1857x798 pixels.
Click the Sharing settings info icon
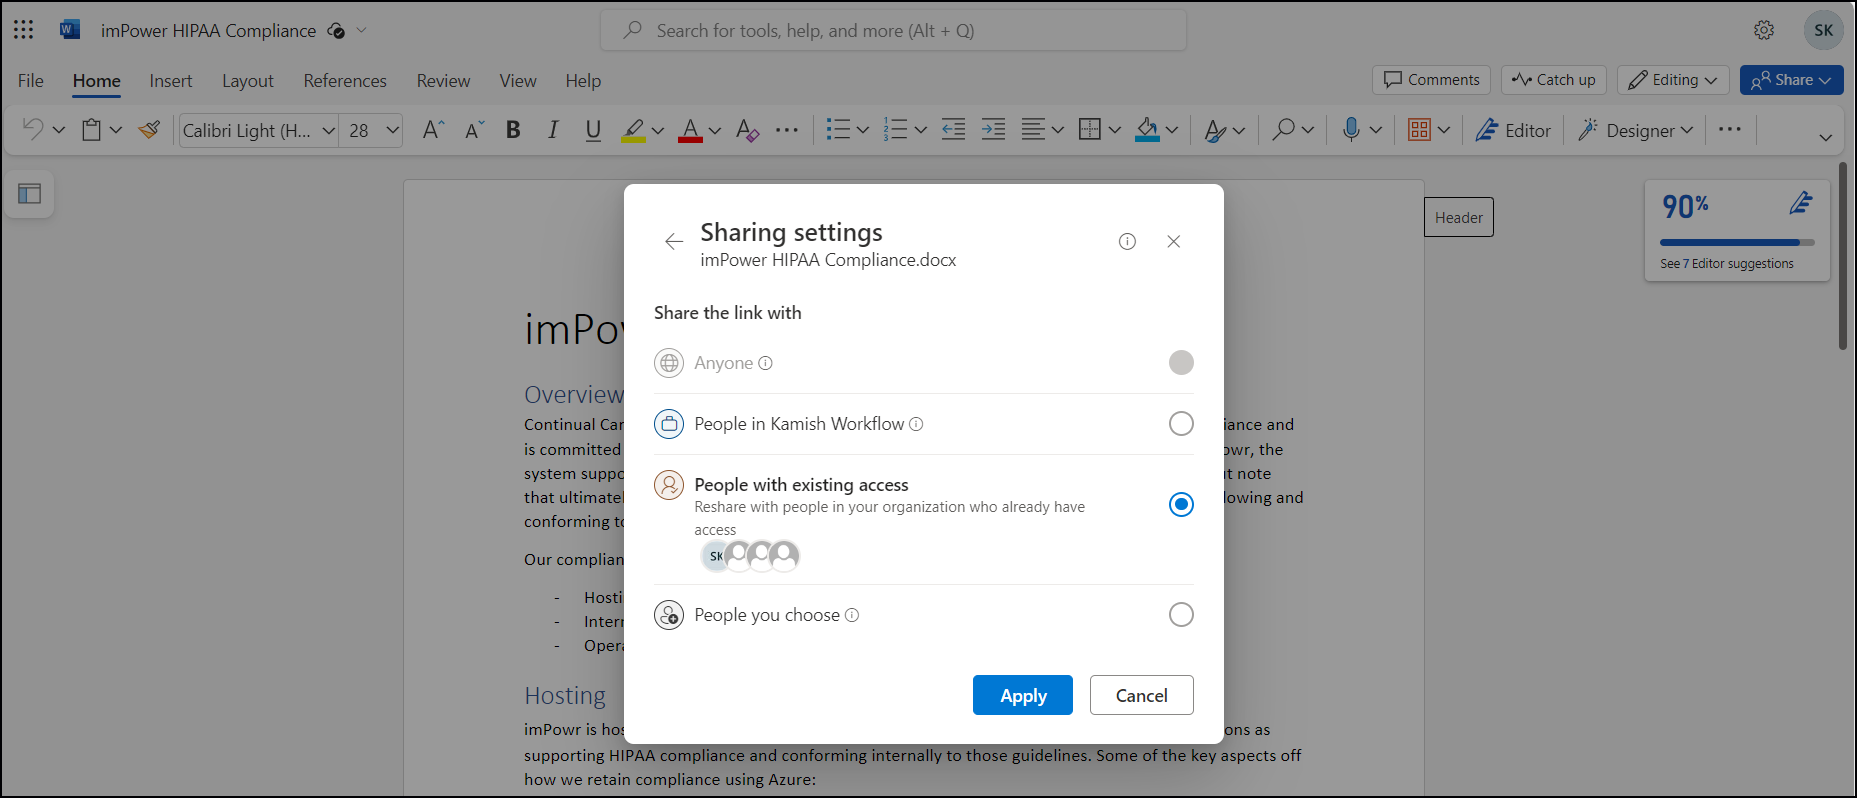(x=1127, y=241)
